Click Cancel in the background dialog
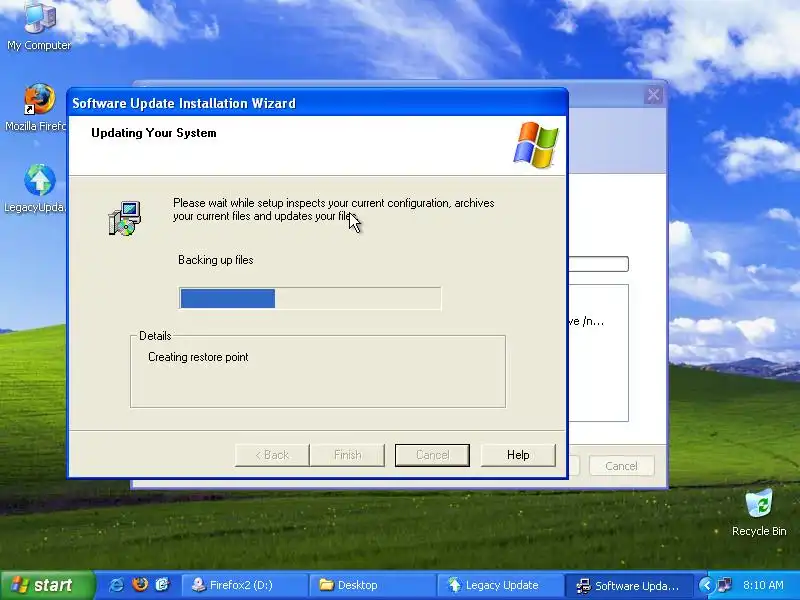 621,466
